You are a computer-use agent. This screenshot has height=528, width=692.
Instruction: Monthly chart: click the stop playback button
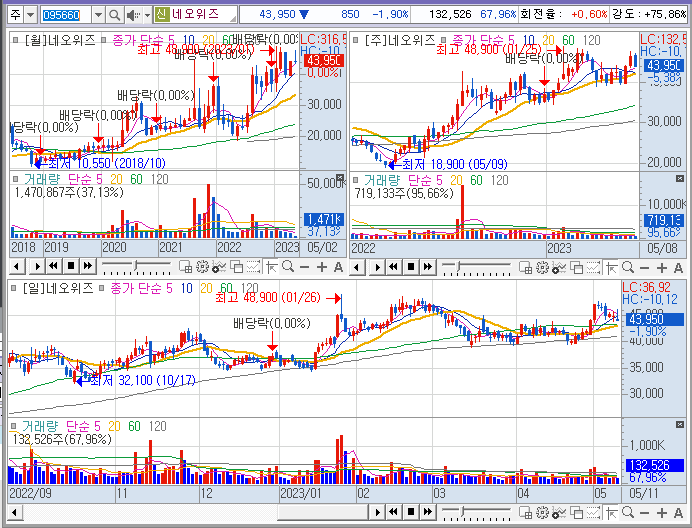tap(71, 266)
